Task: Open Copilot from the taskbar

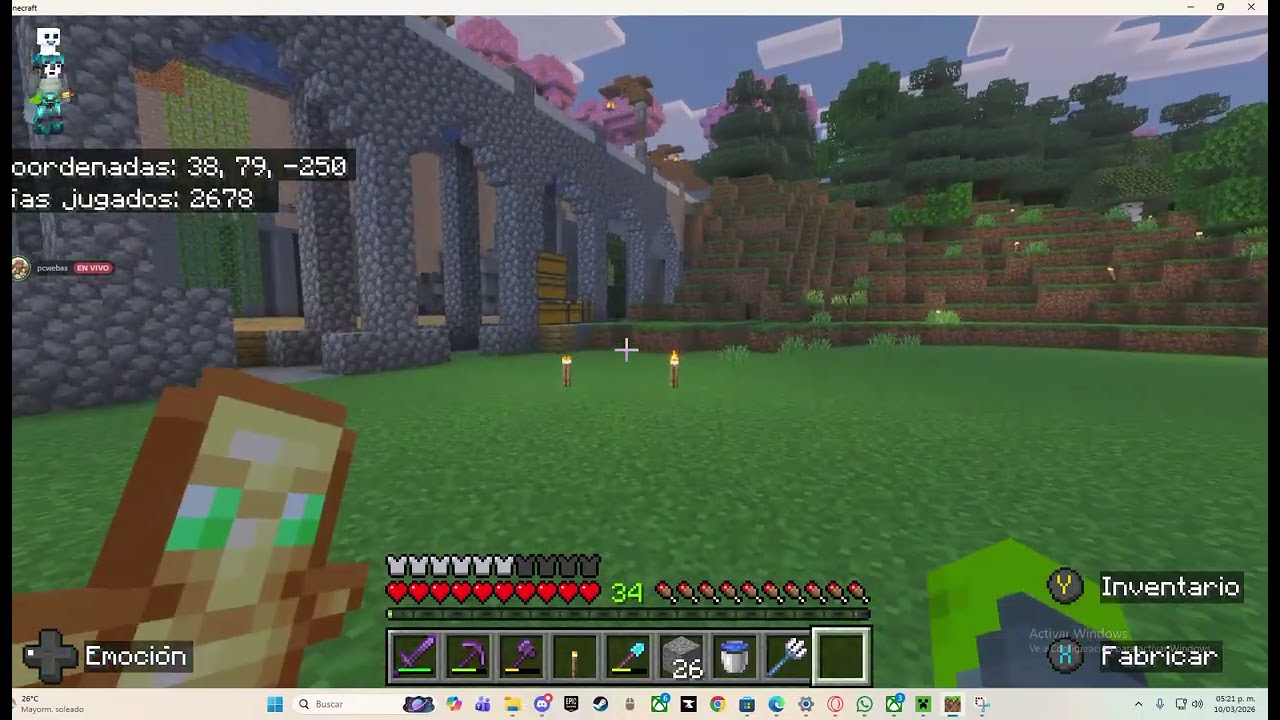Action: tap(455, 704)
